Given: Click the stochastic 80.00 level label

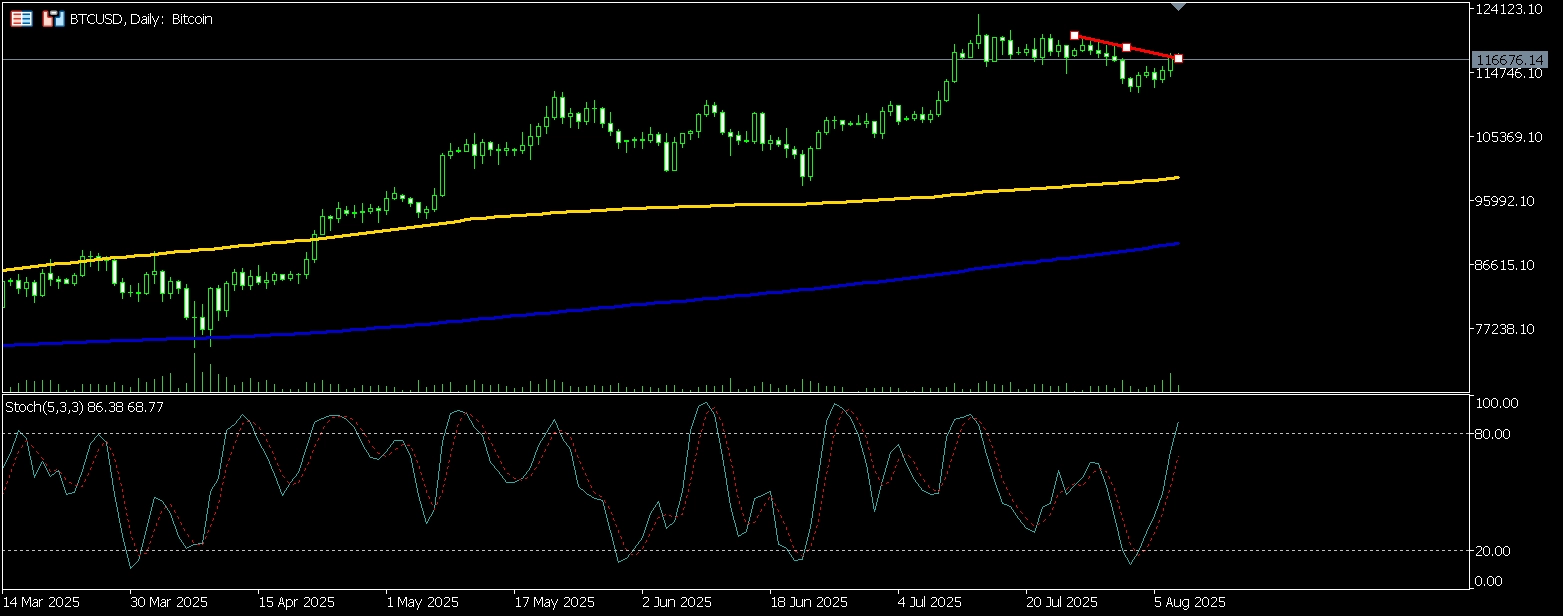Looking at the screenshot, I should (x=1498, y=434).
